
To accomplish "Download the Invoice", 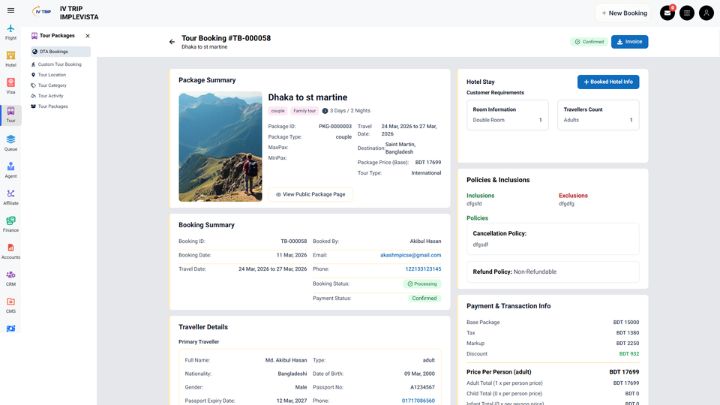I will (629, 42).
